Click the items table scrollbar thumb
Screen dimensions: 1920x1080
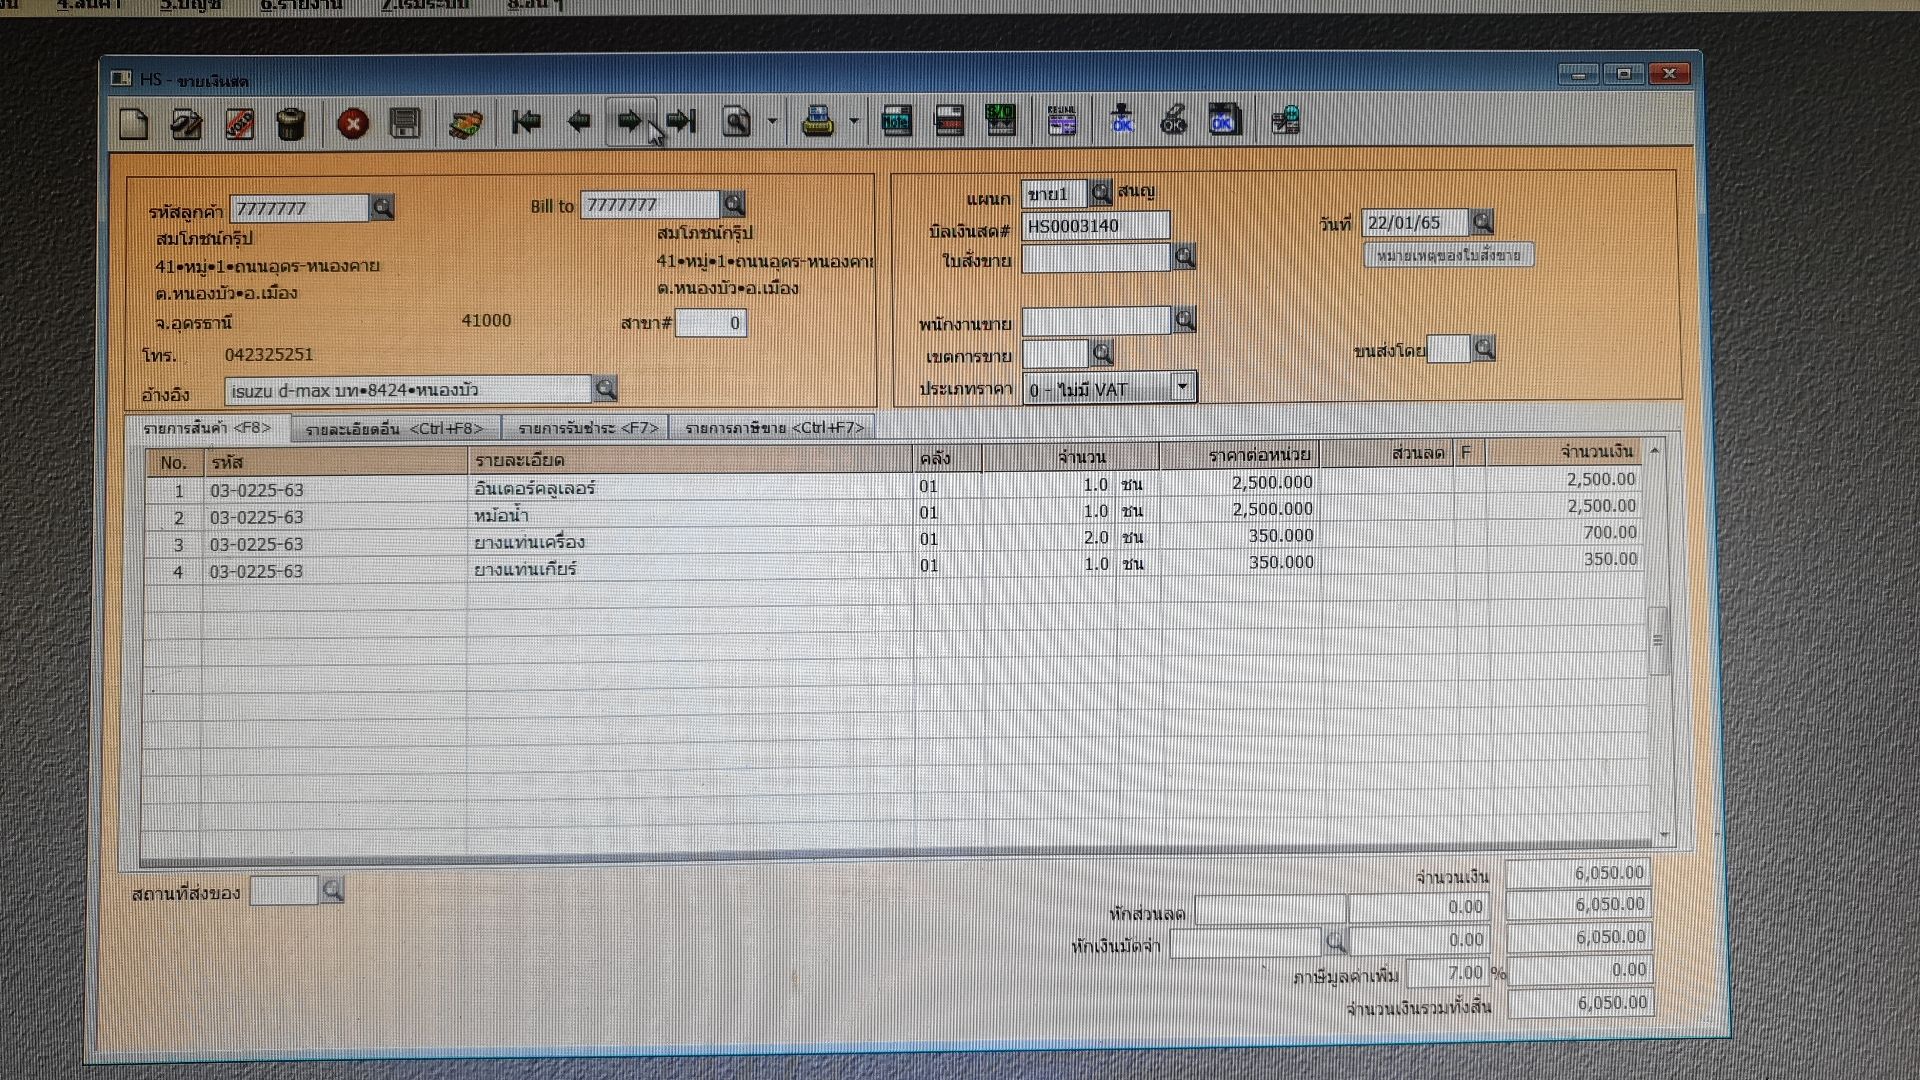click(1657, 640)
